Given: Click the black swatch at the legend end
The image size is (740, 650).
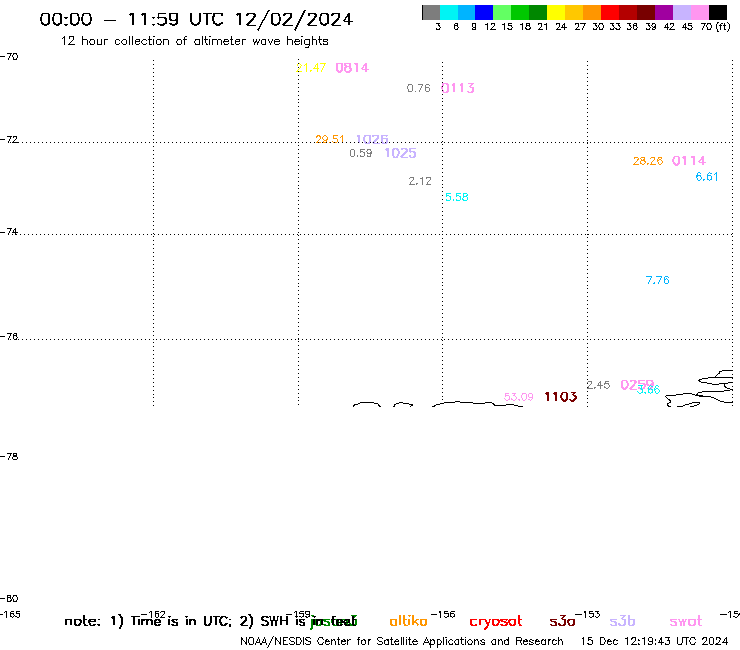Looking at the screenshot, I should click(x=718, y=13).
